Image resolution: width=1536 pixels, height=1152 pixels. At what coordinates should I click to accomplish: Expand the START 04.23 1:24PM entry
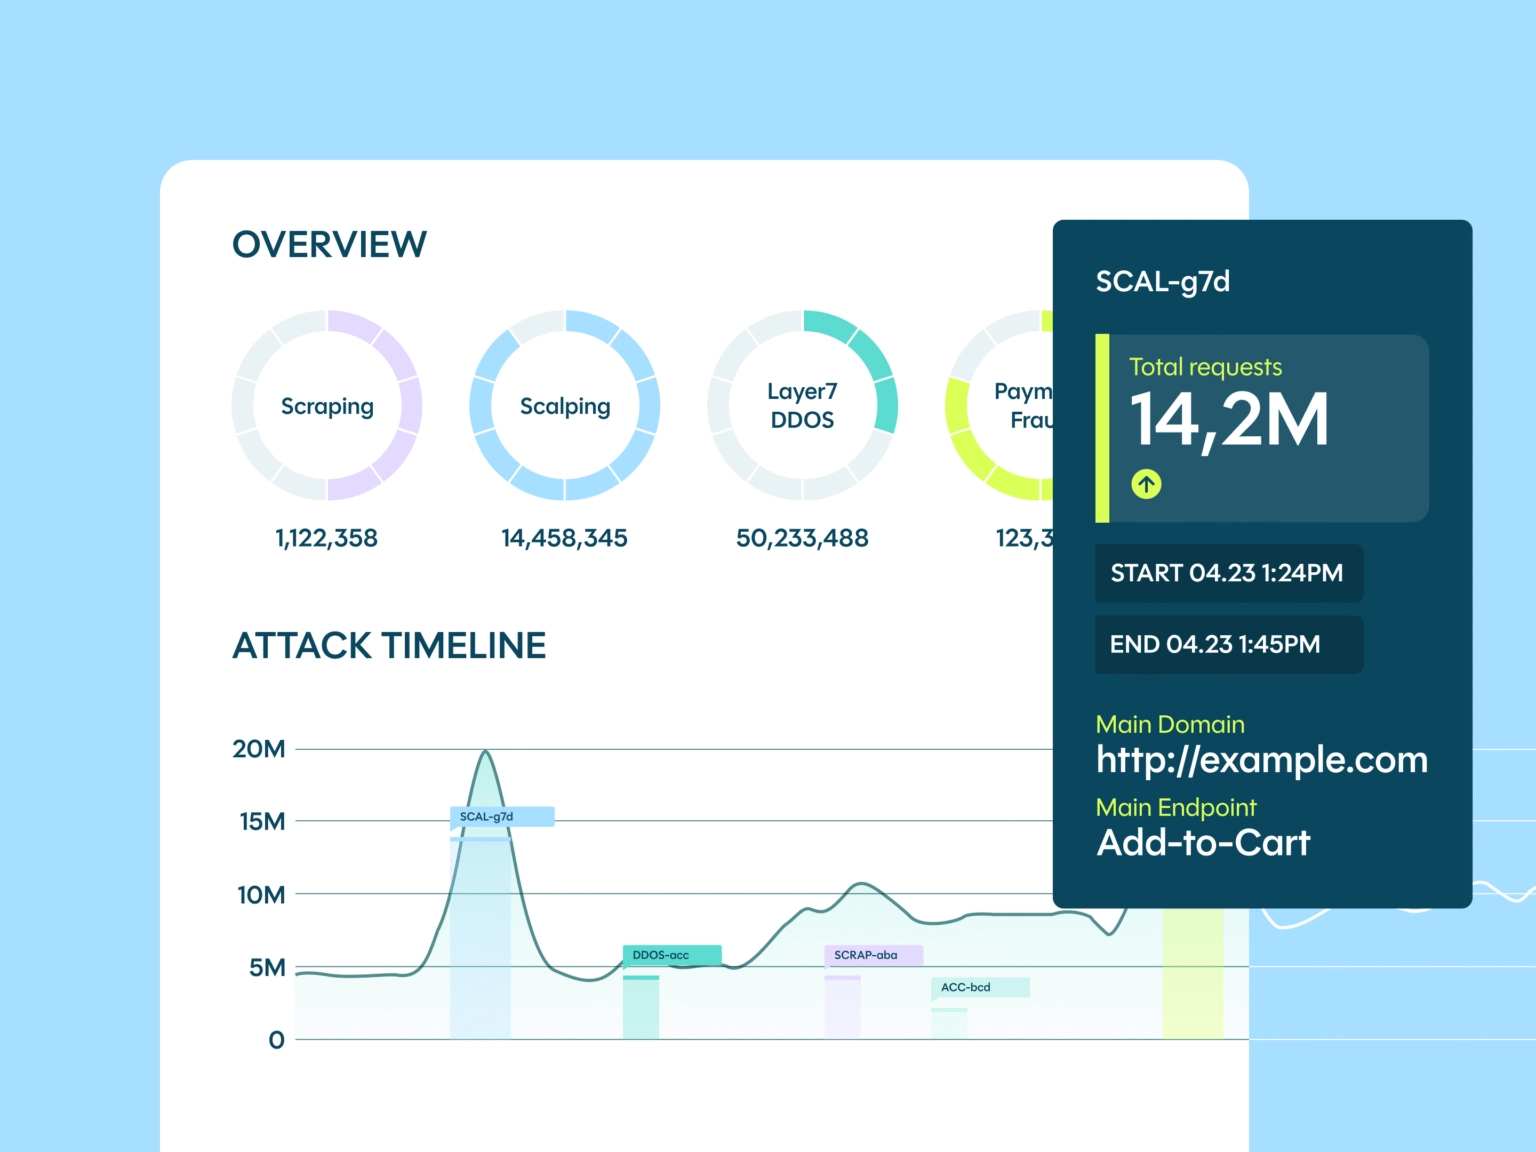coord(1228,573)
